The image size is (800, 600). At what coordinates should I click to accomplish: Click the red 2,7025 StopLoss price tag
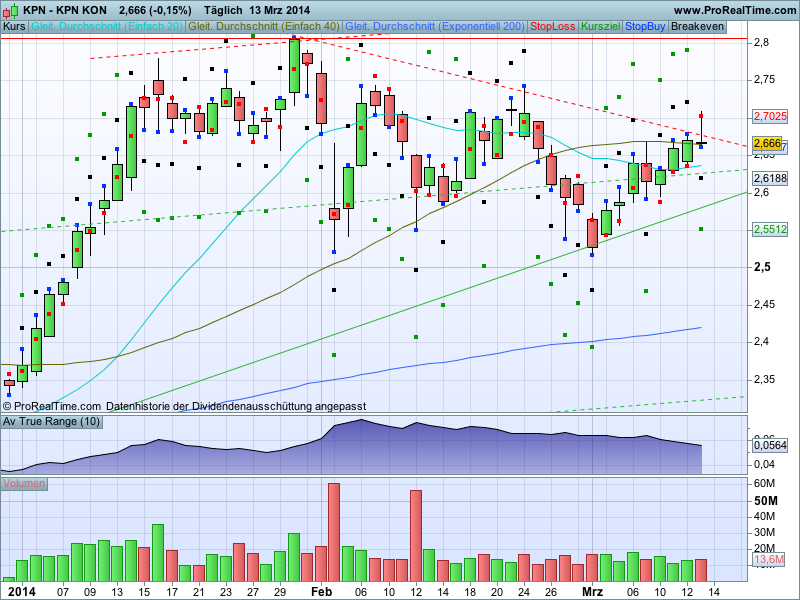click(770, 116)
